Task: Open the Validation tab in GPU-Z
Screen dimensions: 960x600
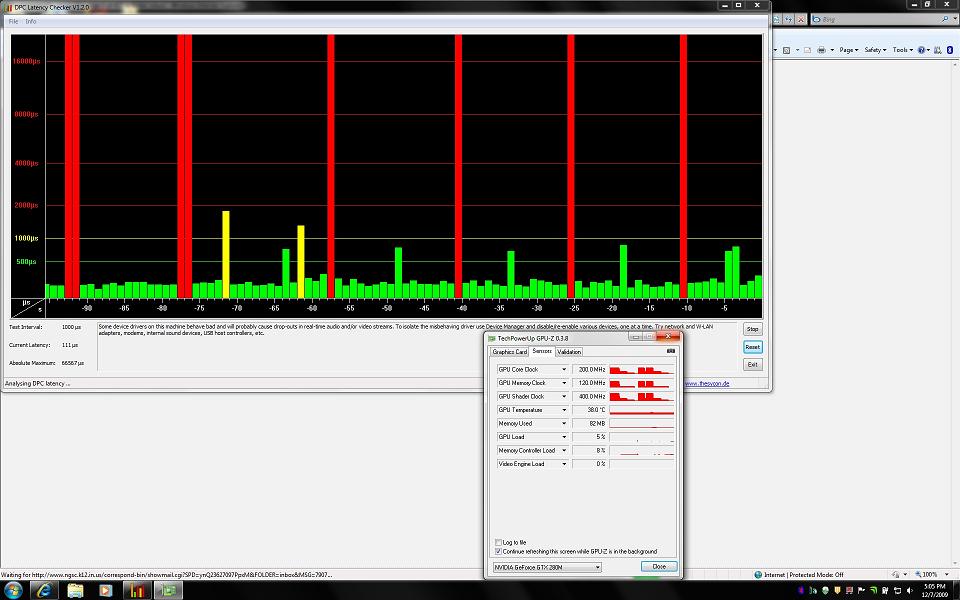Action: (x=569, y=352)
